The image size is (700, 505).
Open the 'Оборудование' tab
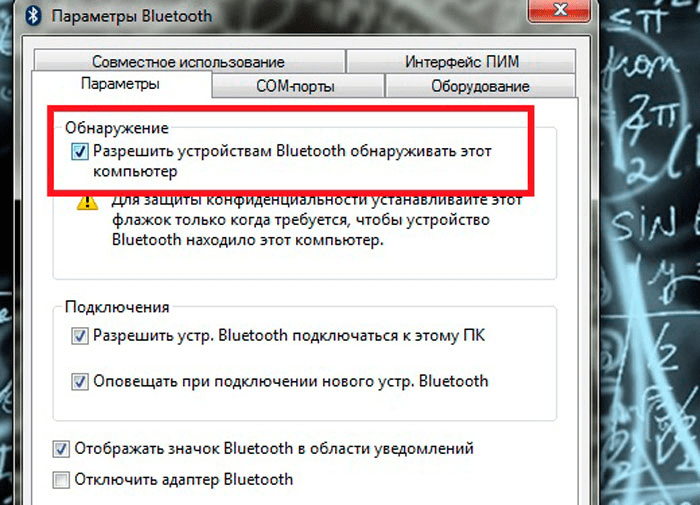(x=480, y=86)
